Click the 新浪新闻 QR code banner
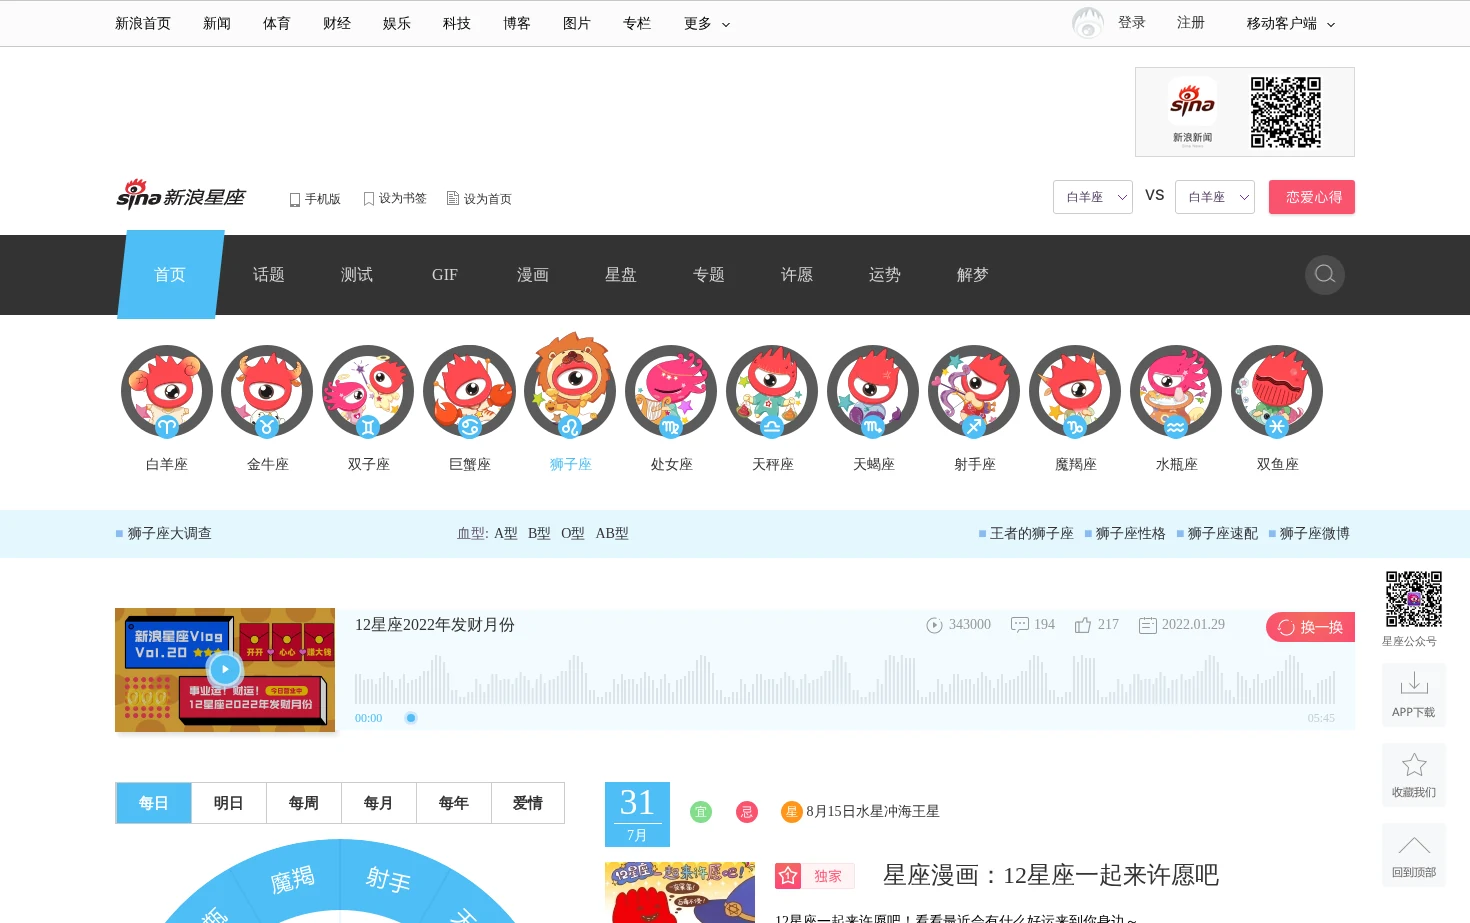 click(x=1245, y=112)
